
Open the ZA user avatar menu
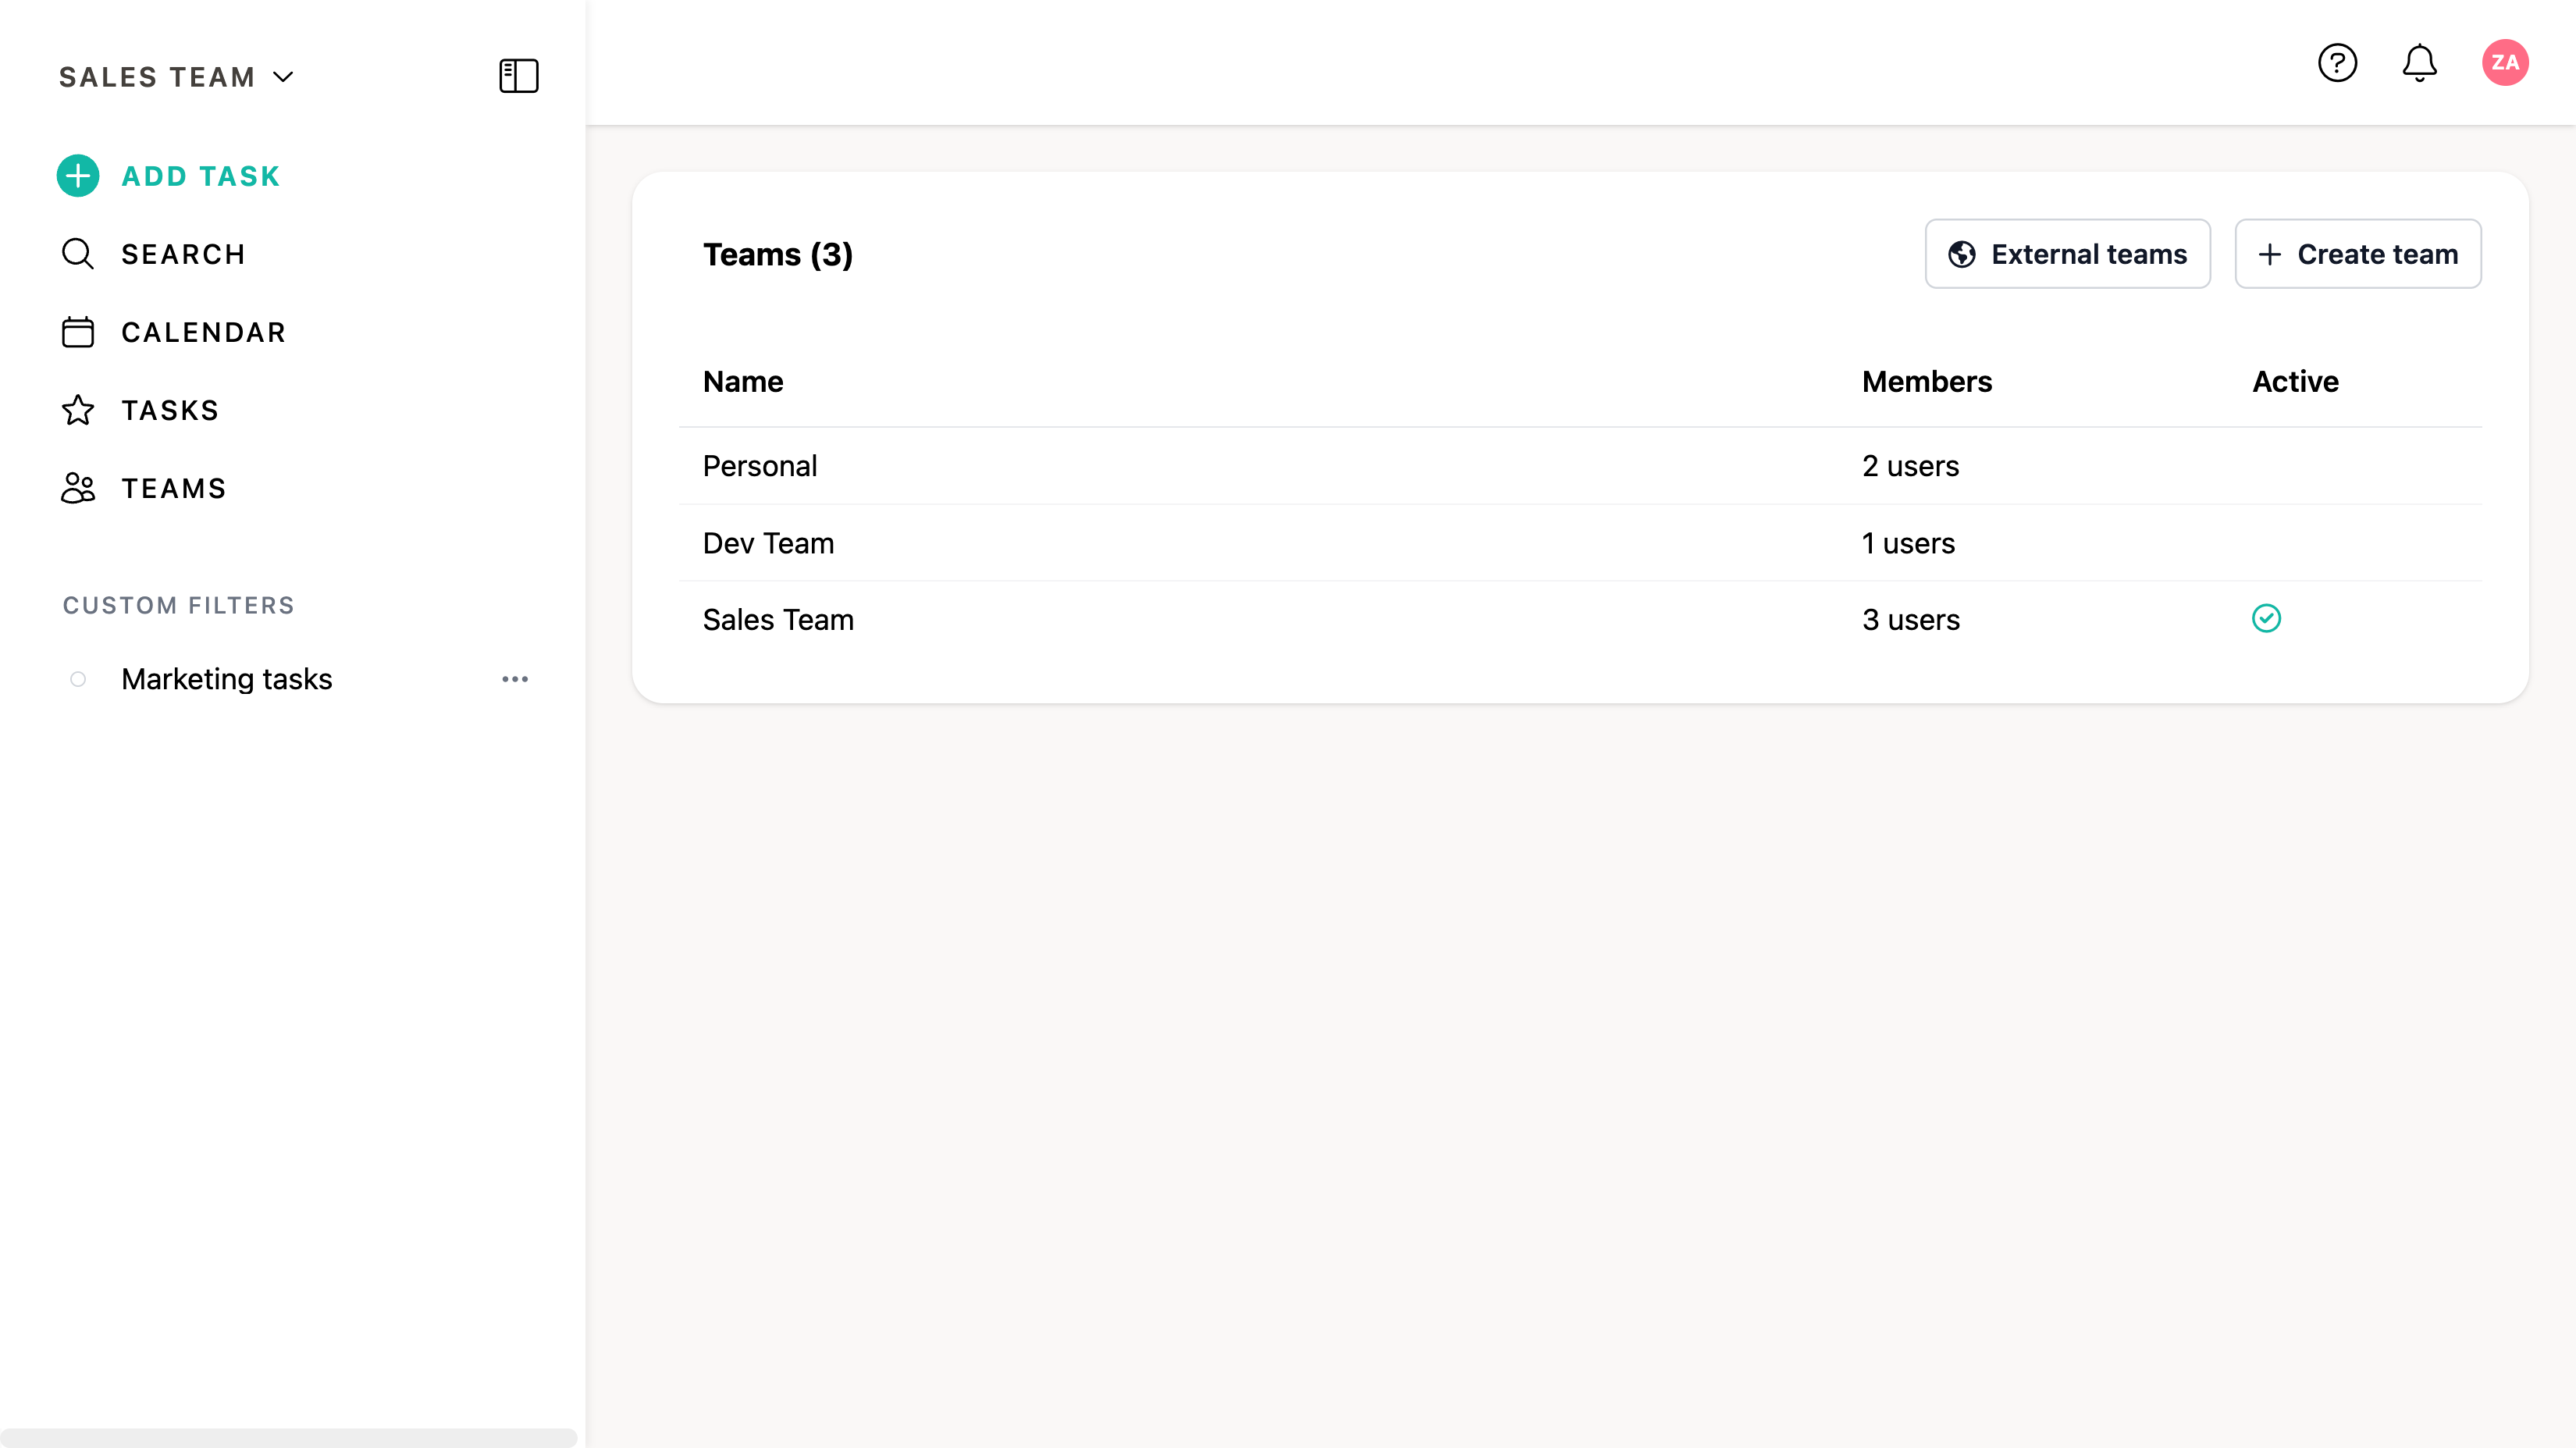coord(2504,63)
